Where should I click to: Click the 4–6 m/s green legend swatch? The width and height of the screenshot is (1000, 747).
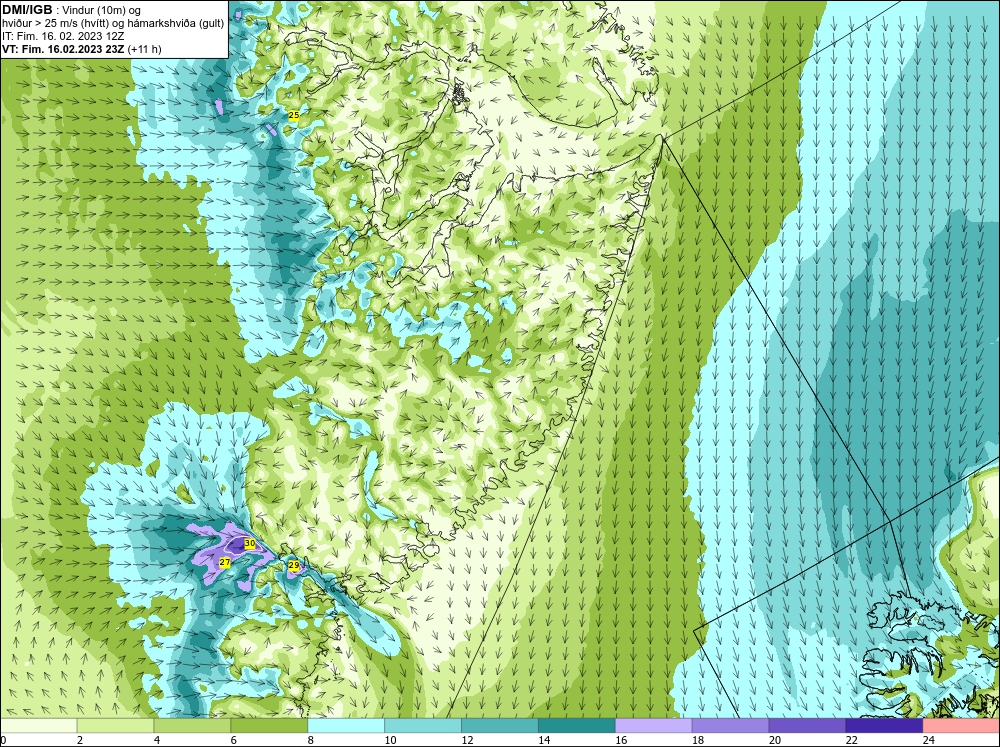pyautogui.click(x=192, y=726)
